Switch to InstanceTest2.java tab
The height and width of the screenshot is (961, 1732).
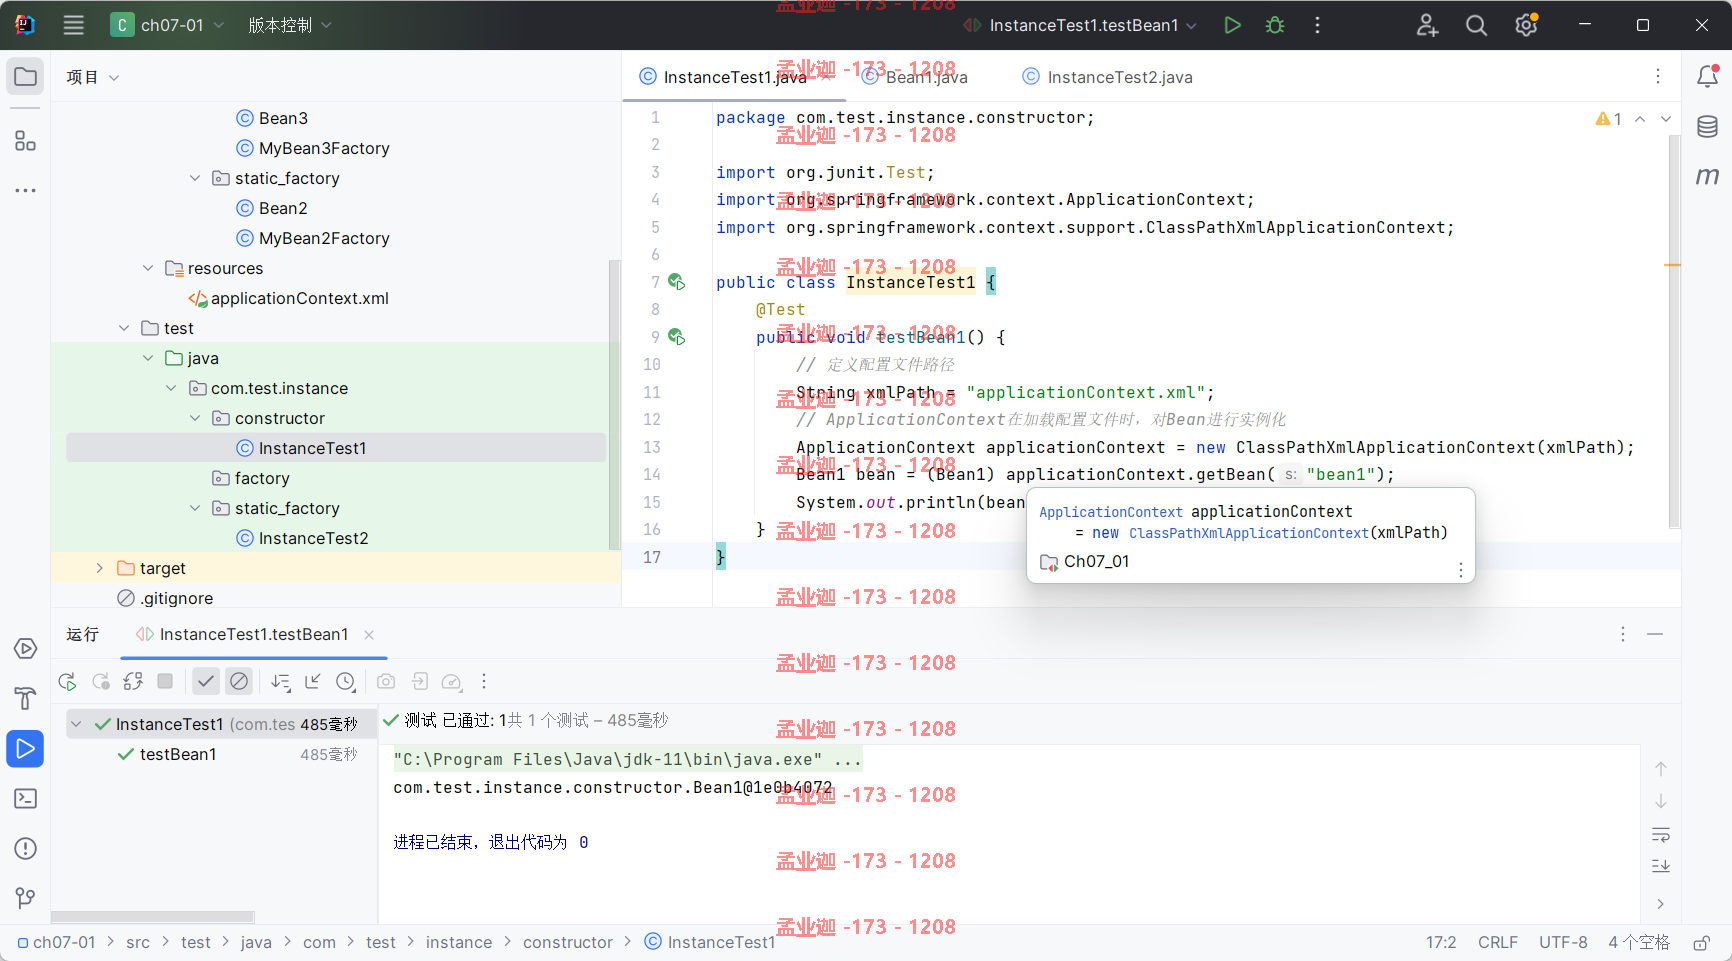tap(1107, 77)
